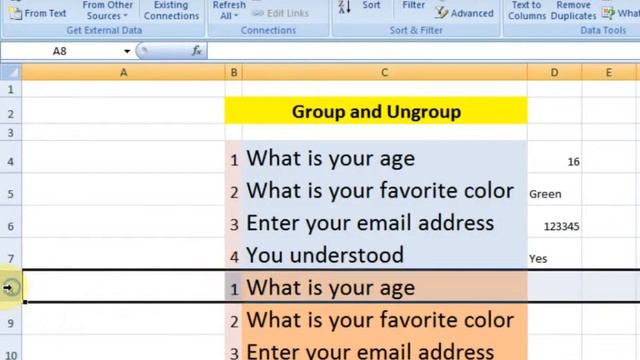This screenshot has width=640, height=360.
Task: Click the Group and Ungroup title cell
Action: tap(376, 111)
